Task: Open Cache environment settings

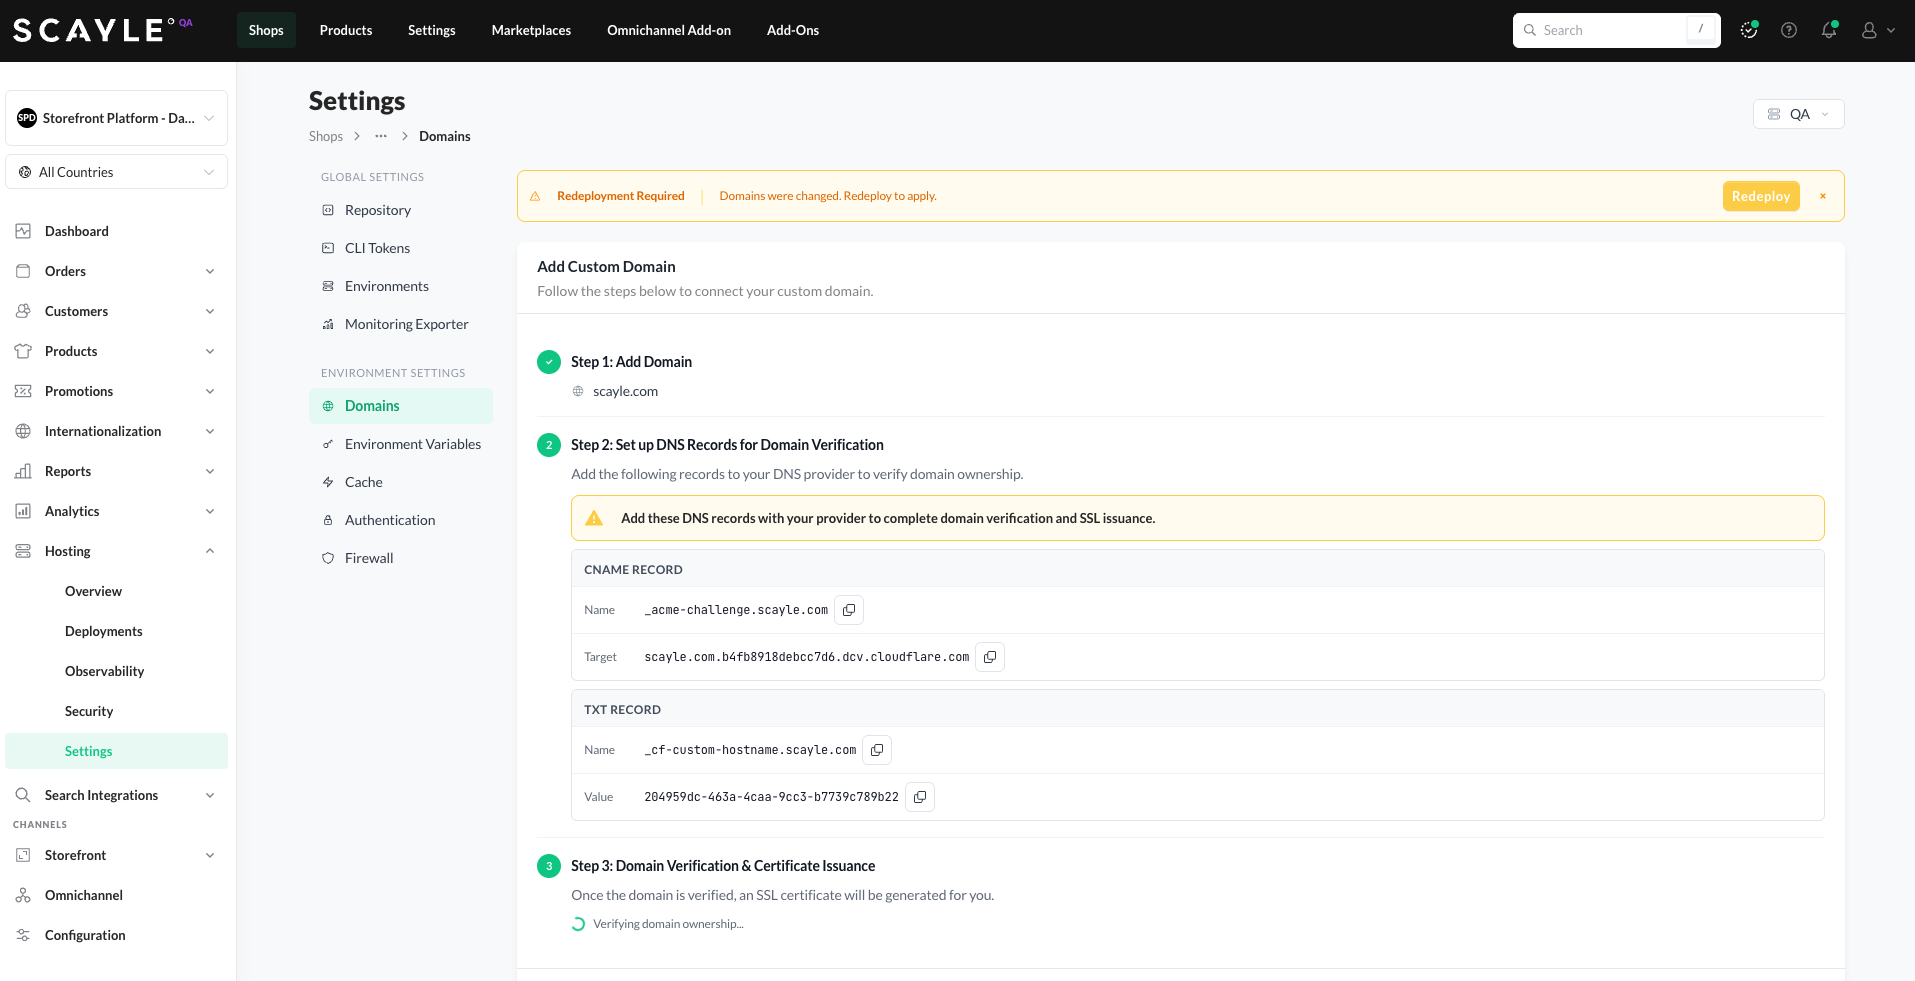Action: 401,482
